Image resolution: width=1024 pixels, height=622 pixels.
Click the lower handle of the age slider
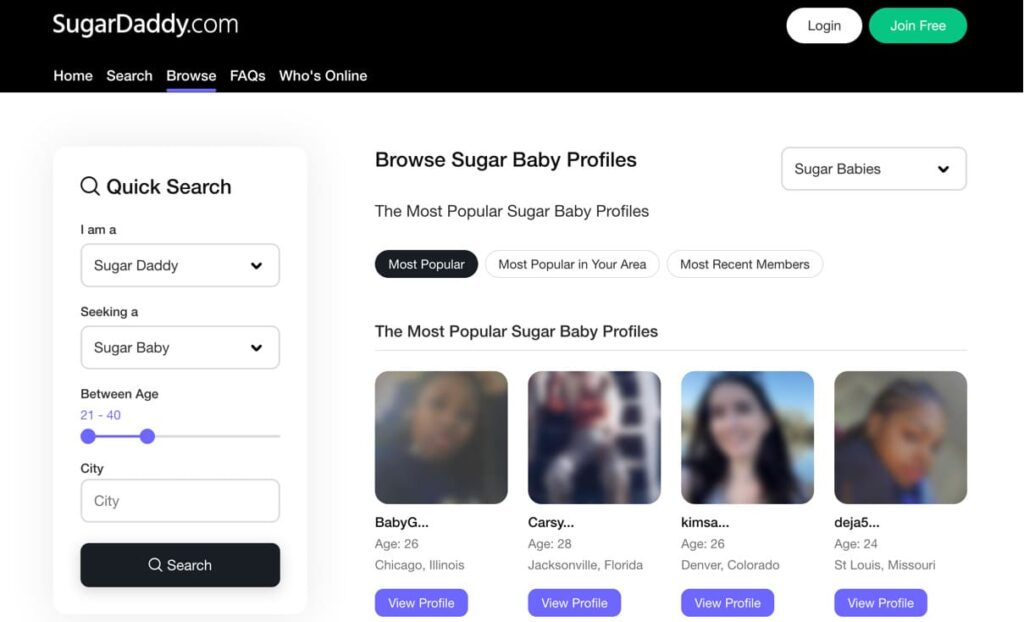[88, 437]
